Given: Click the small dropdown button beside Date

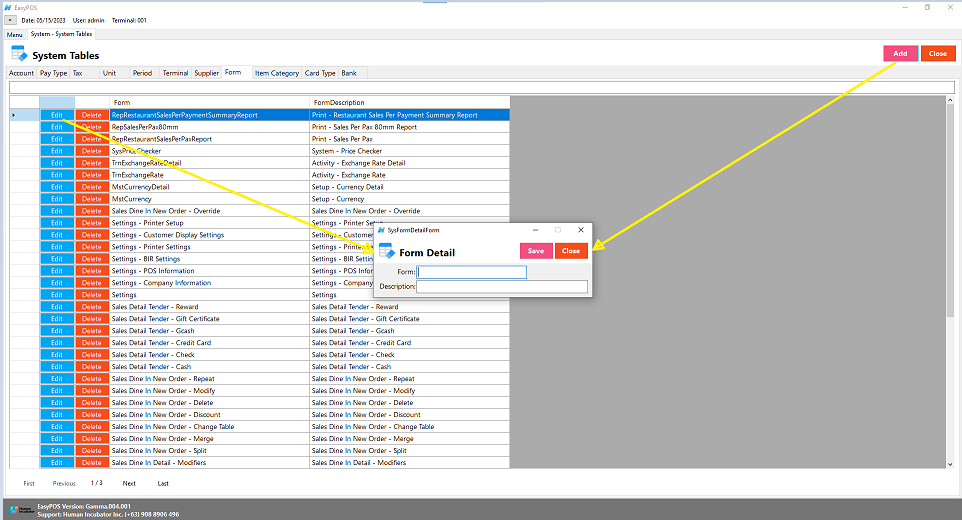Looking at the screenshot, I should (10, 20).
